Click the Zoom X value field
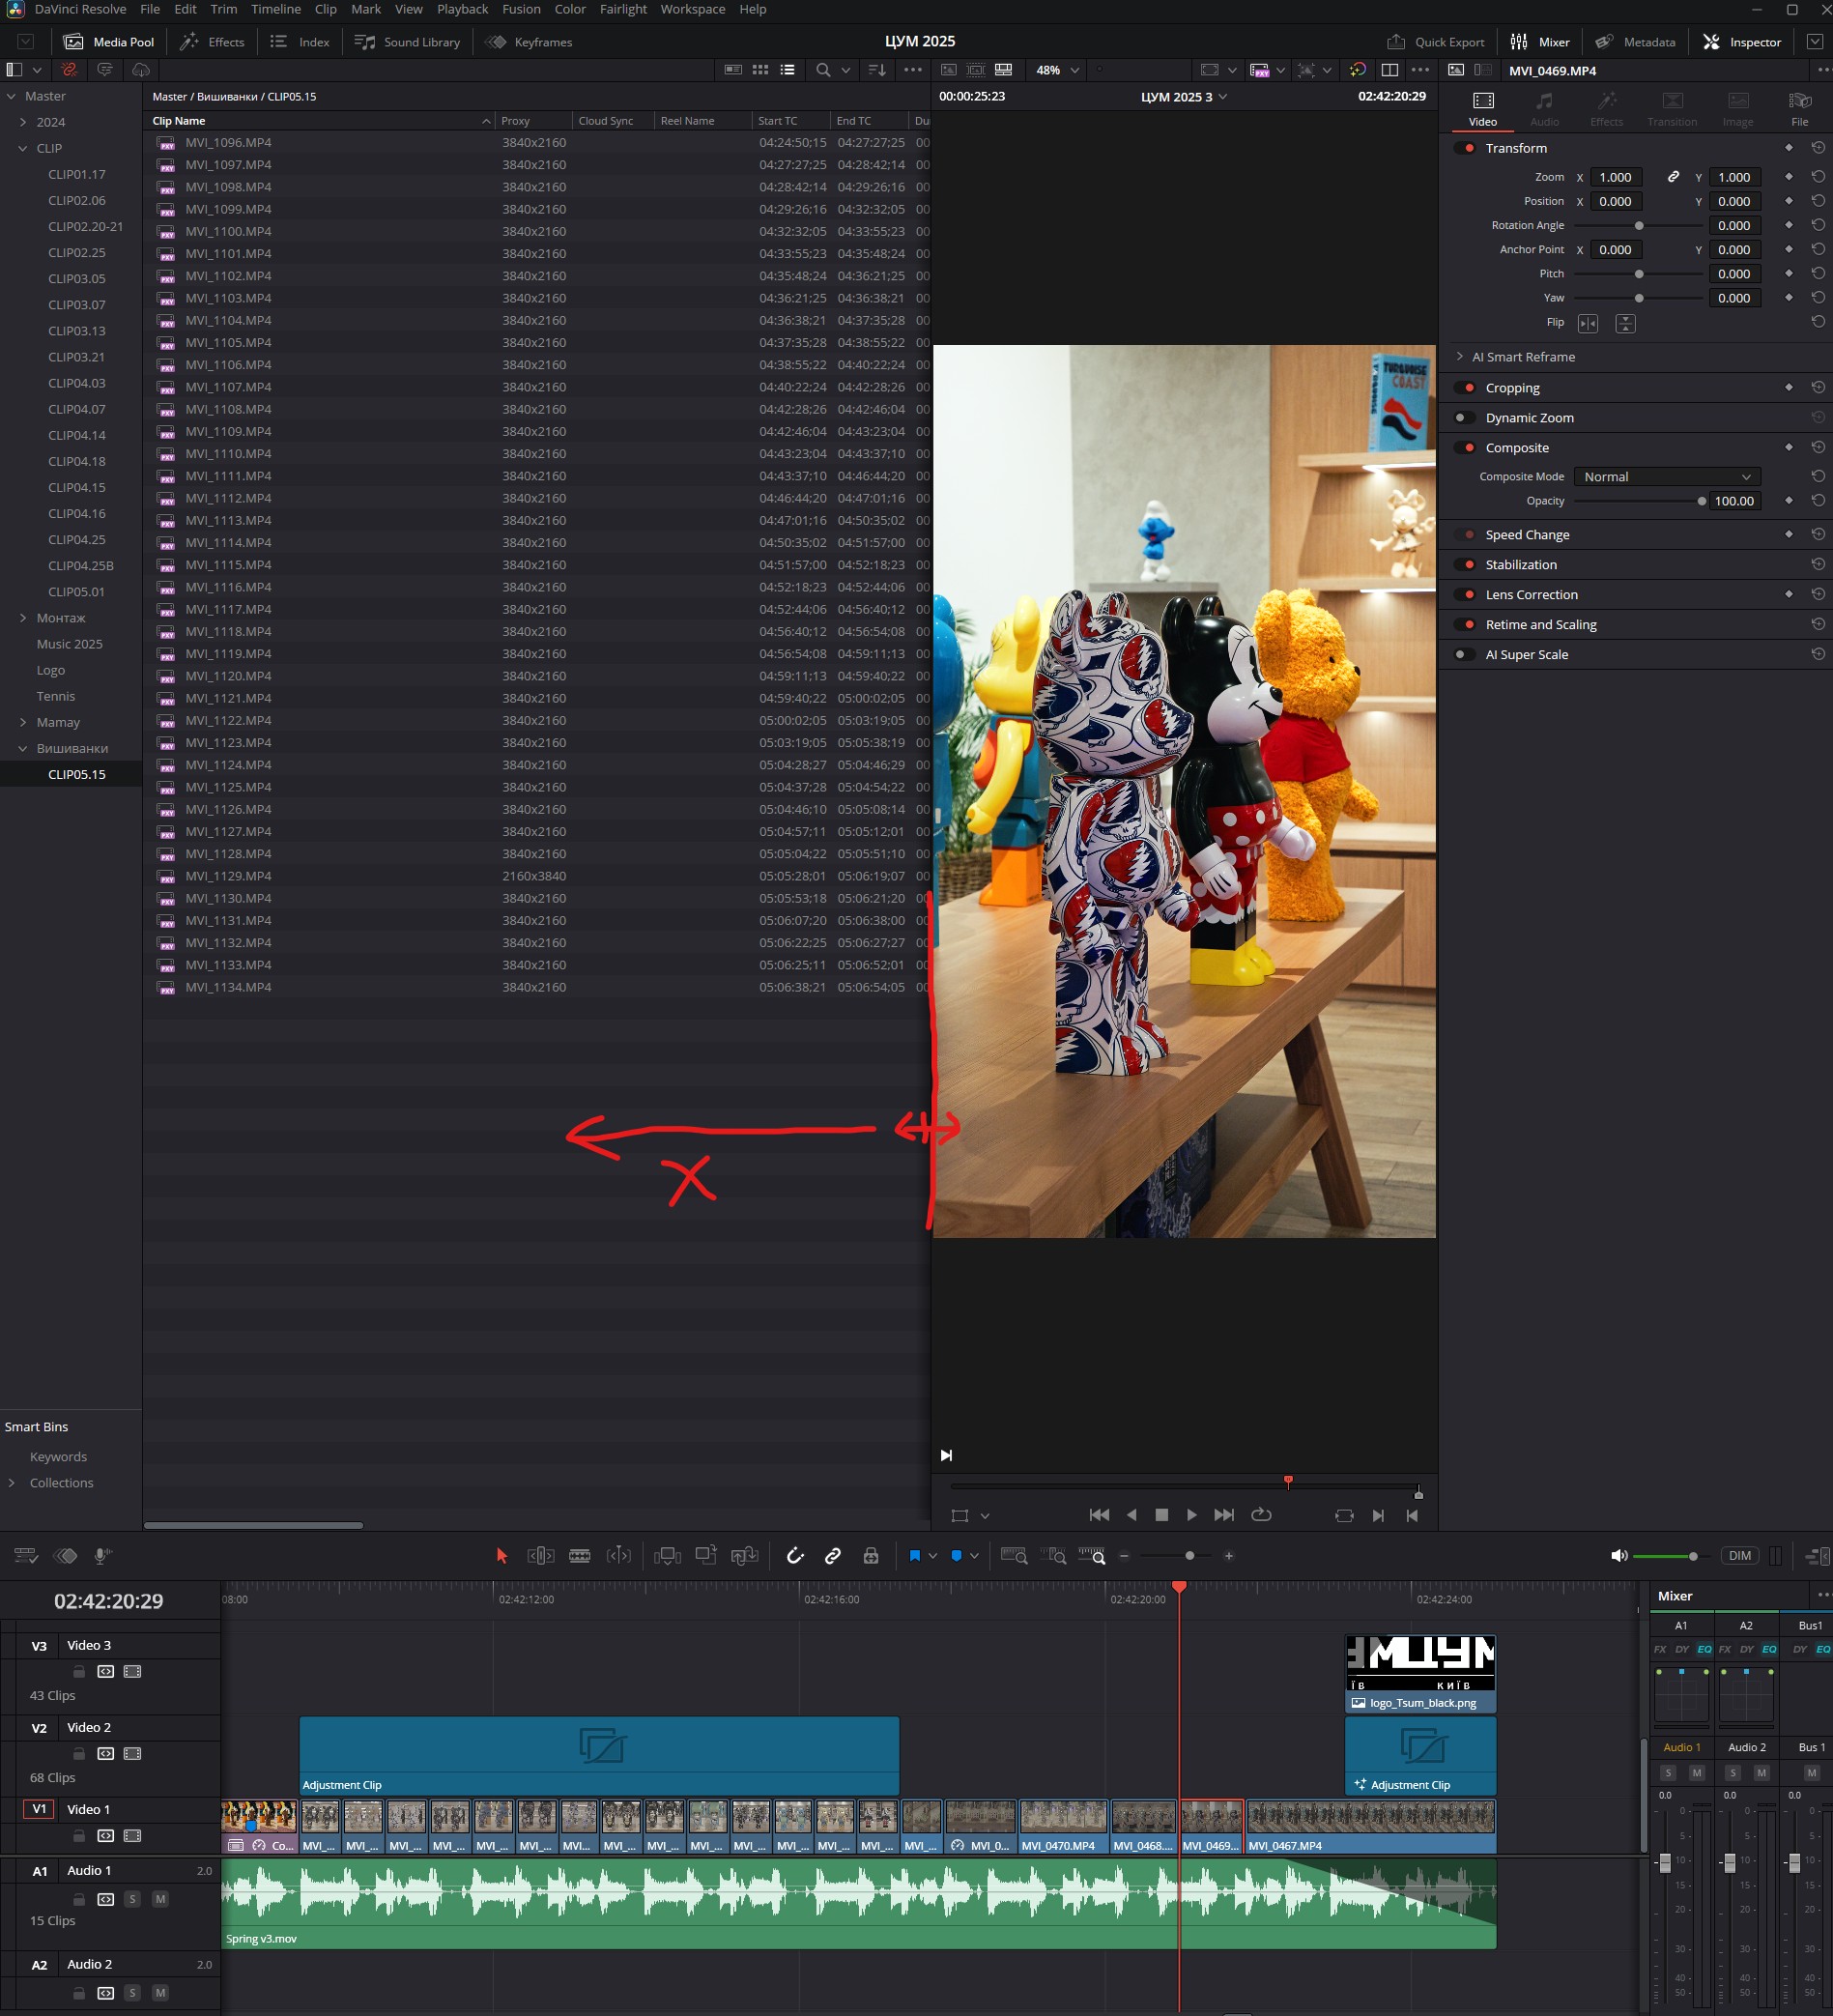This screenshot has width=1833, height=2016. point(1615,177)
